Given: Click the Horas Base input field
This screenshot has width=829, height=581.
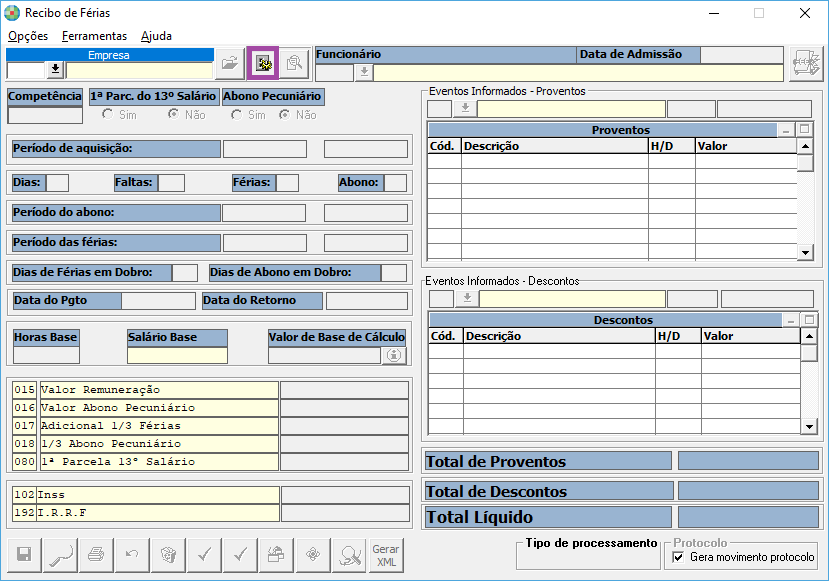Looking at the screenshot, I should coord(47,355).
